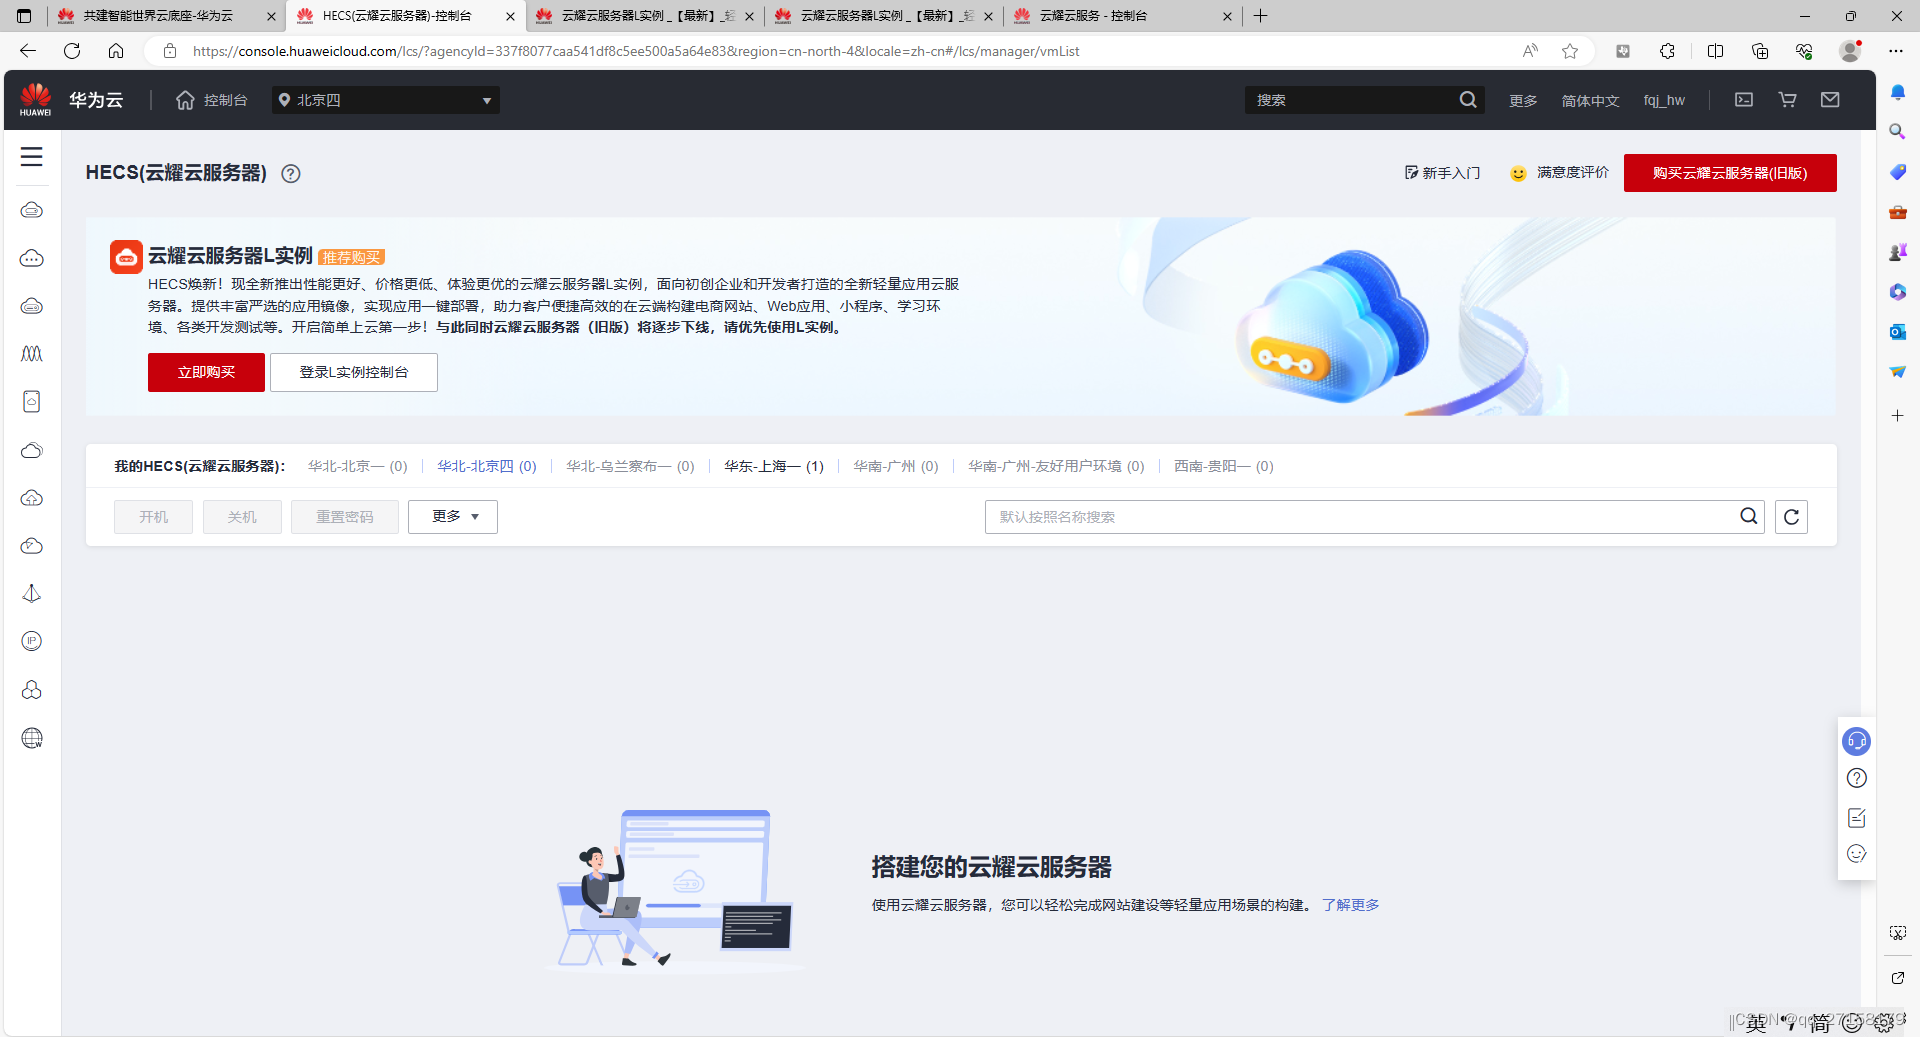Image resolution: width=1920 pixels, height=1037 pixels.
Task: Select the 华东-上海一 (1) region tab
Action: (774, 466)
